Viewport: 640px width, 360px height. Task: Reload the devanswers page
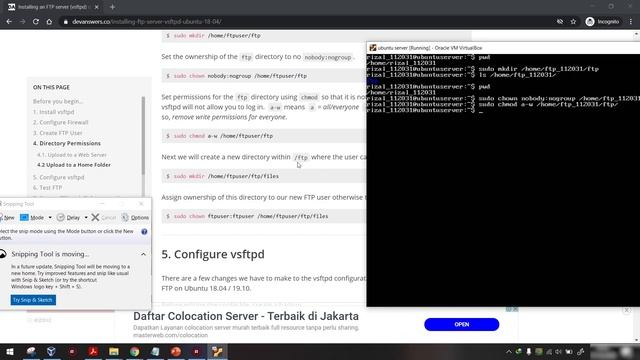36,22
